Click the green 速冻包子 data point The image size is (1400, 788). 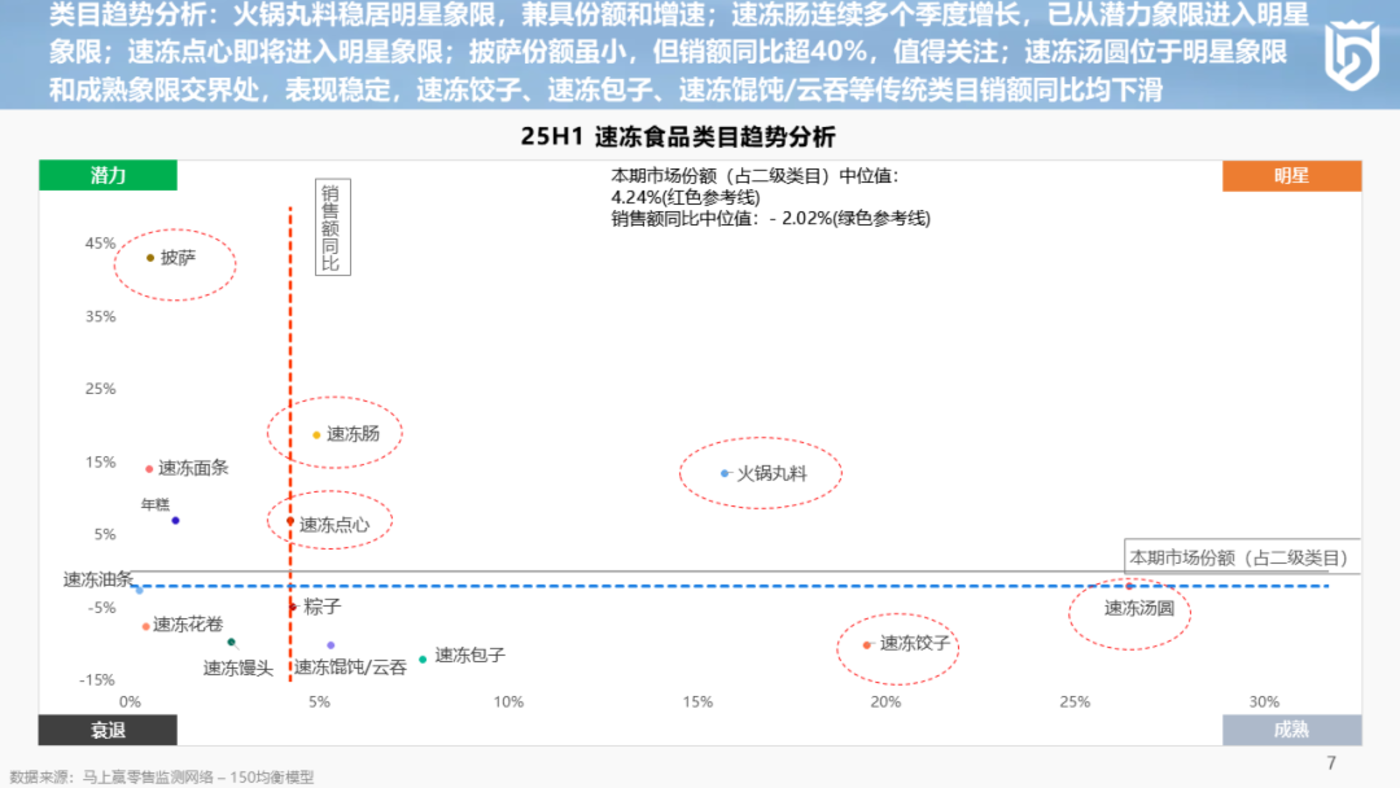(423, 659)
